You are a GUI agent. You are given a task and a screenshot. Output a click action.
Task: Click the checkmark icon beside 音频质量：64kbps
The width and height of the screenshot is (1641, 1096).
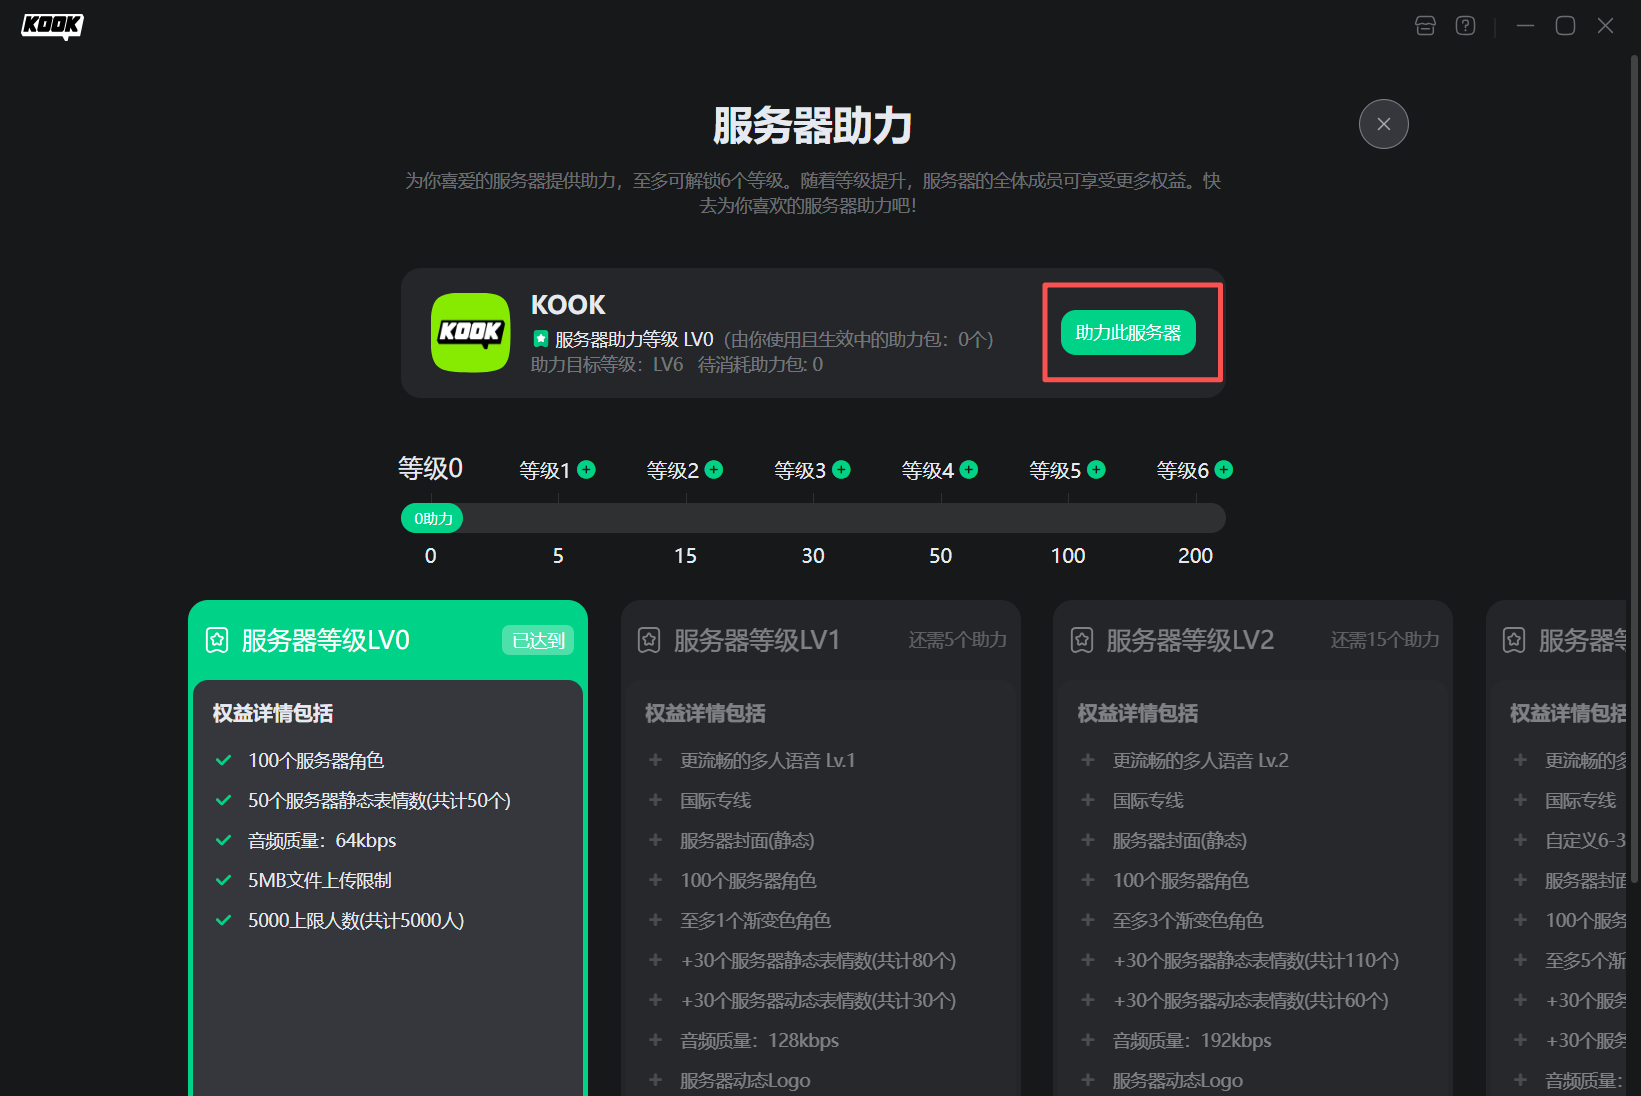[x=224, y=840]
